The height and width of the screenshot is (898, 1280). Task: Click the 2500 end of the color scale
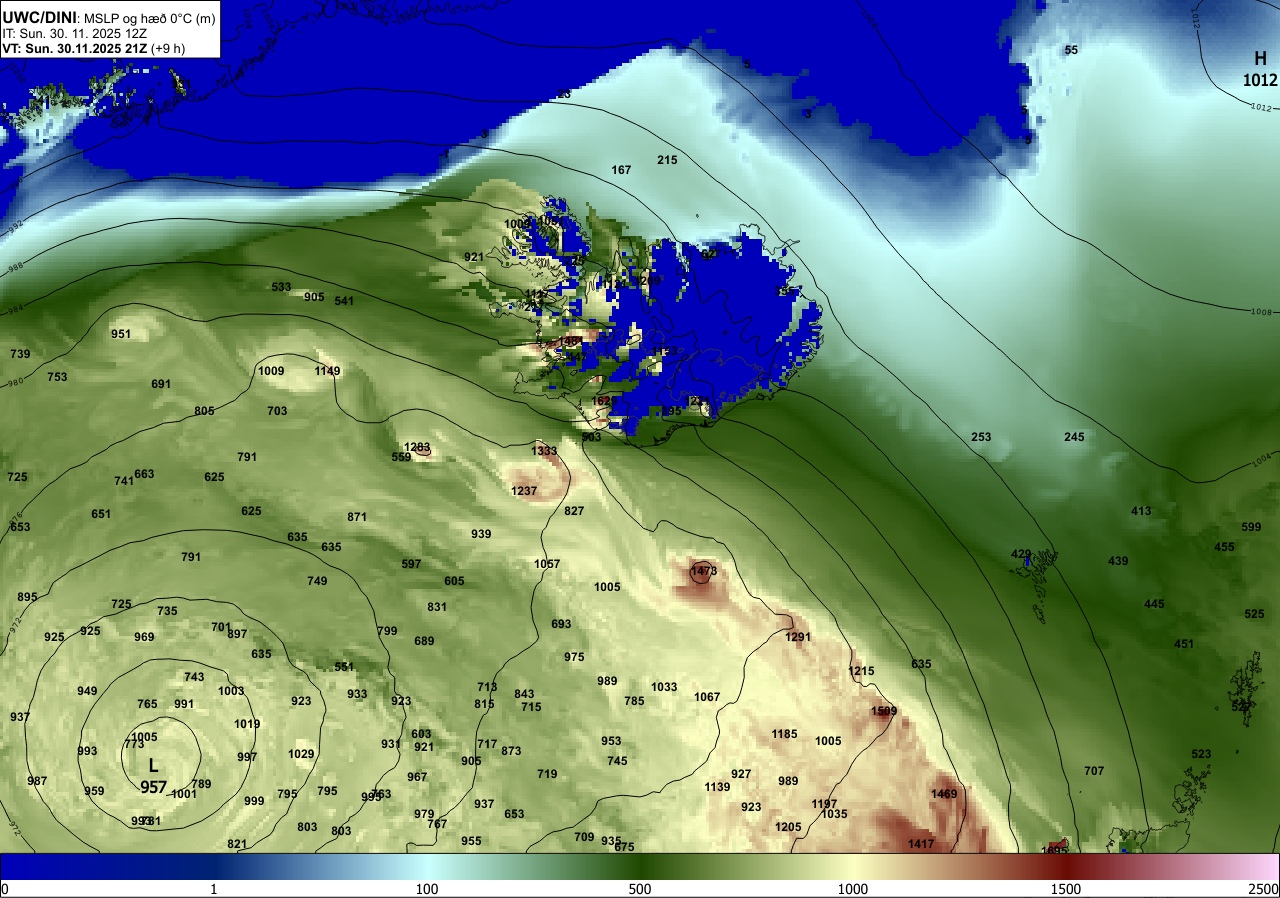click(x=1264, y=889)
